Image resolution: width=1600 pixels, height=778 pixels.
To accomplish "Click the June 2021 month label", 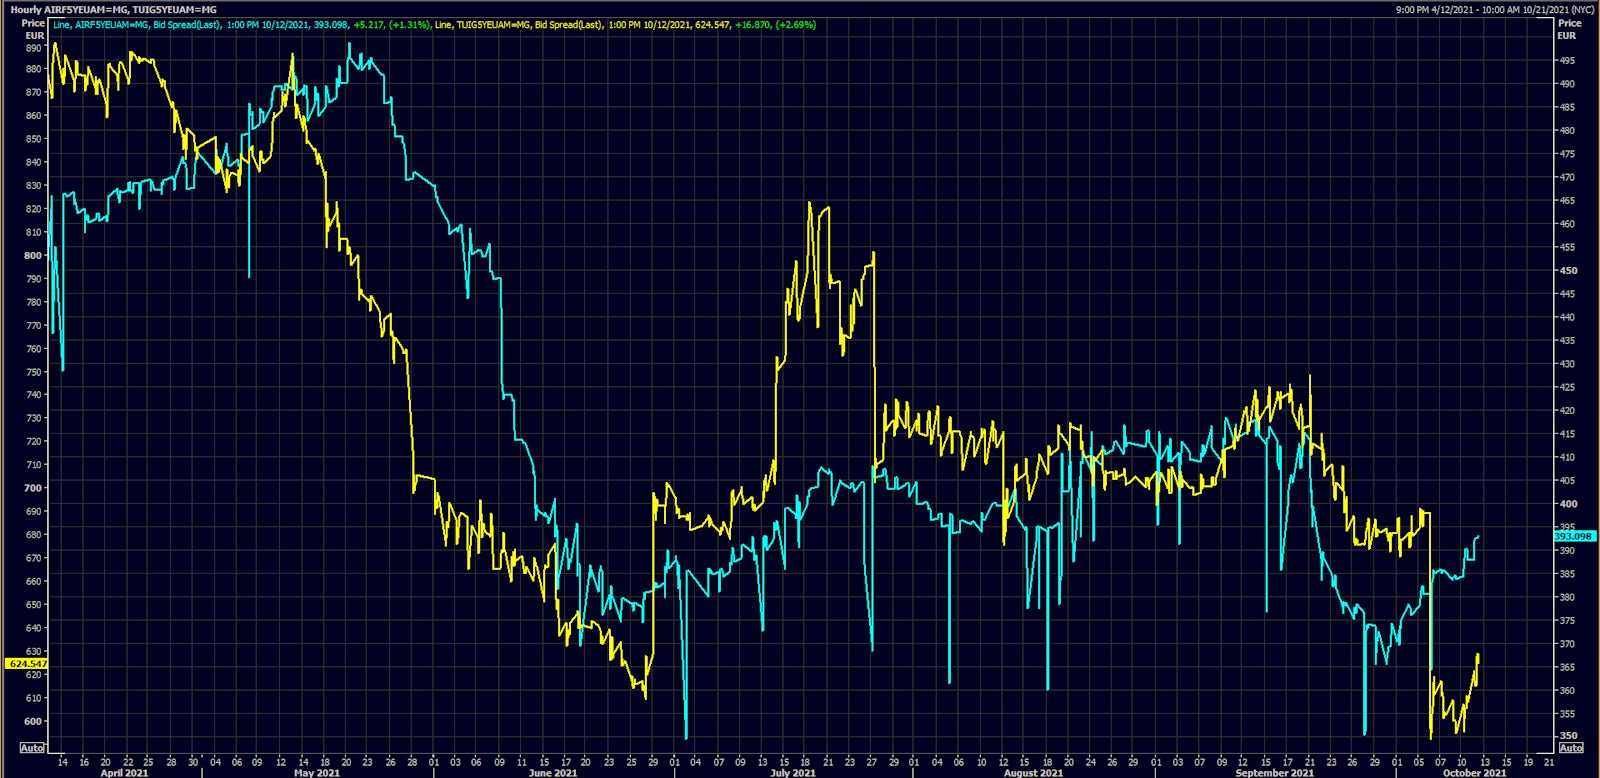I will tap(553, 772).
